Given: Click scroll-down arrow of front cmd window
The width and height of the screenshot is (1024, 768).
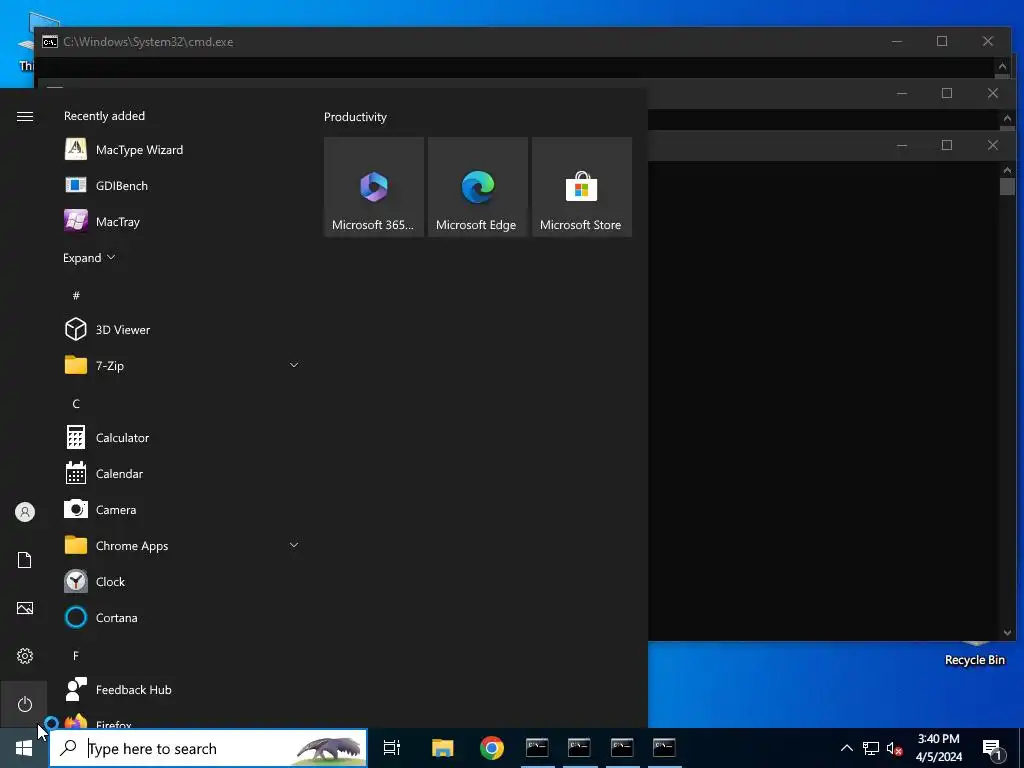Looking at the screenshot, I should click(1007, 632).
